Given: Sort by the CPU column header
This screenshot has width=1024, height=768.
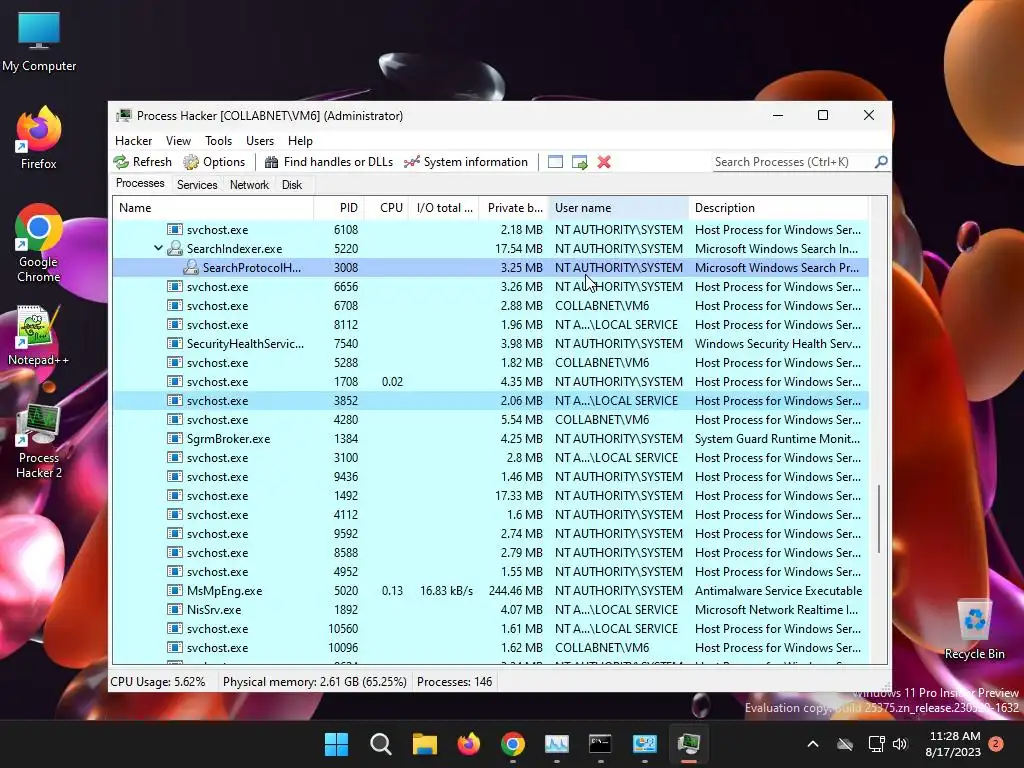Looking at the screenshot, I should pos(386,208).
